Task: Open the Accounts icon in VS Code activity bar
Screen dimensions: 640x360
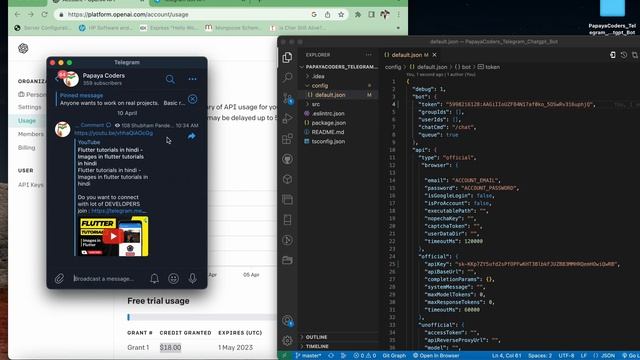Action: pyautogui.click(x=287, y=320)
